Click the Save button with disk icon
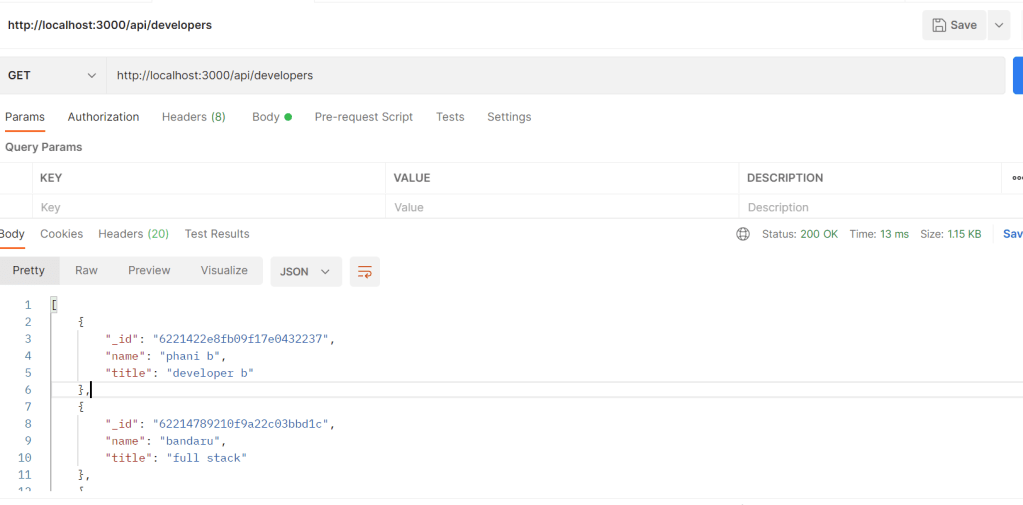The image size is (1023, 505). coord(954,25)
